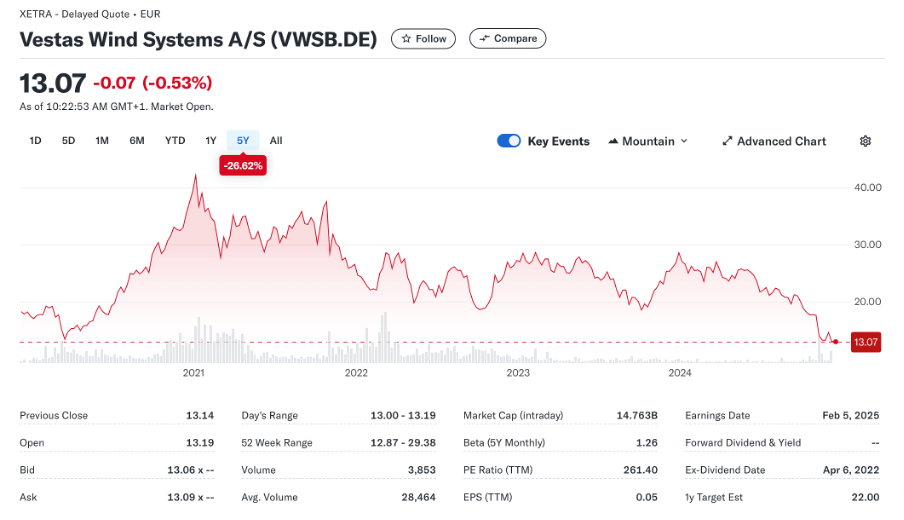Show the YTD chart range
Viewport: 904px width, 520px height.
pos(175,140)
